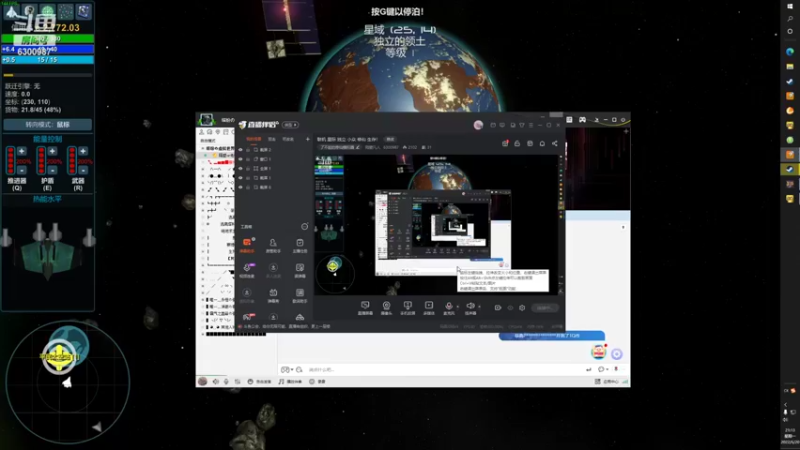
Task: Mute the microphone in the streaming toolbar
Action: pos(448,307)
